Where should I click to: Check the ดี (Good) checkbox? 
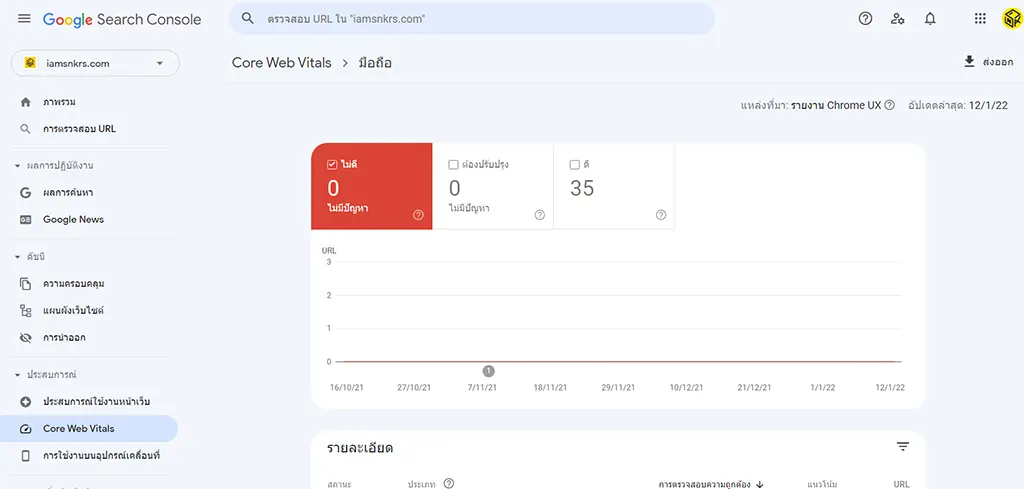[x=575, y=165]
